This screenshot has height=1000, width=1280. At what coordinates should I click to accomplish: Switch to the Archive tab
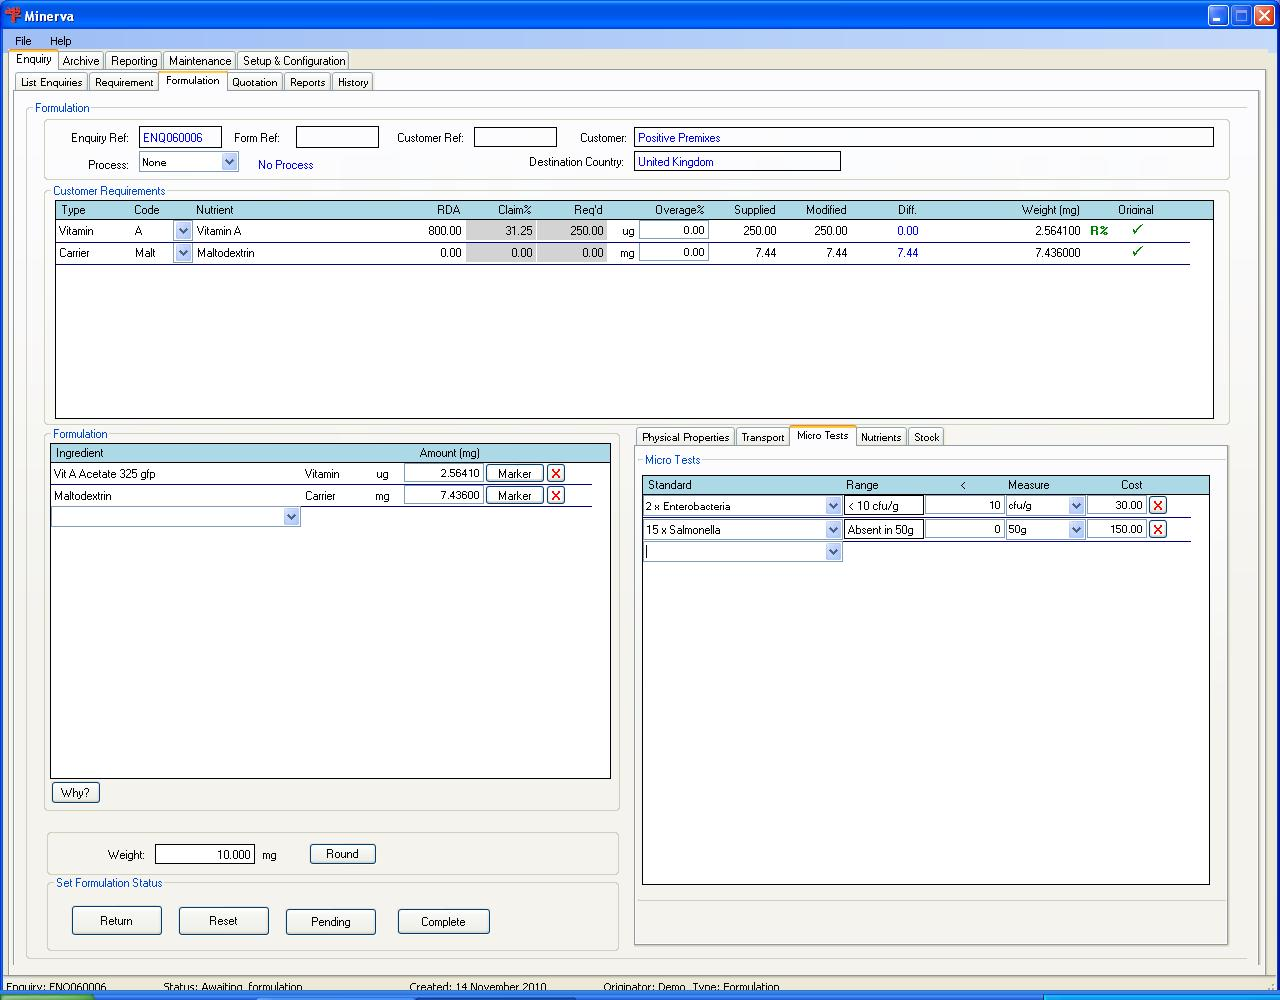tap(81, 61)
